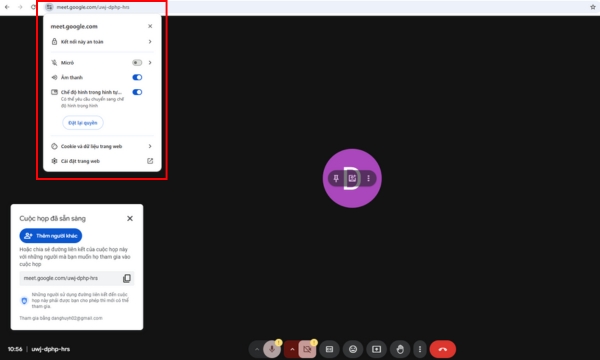Open more options in call toolbar
The image size is (600, 360).
tap(420, 349)
